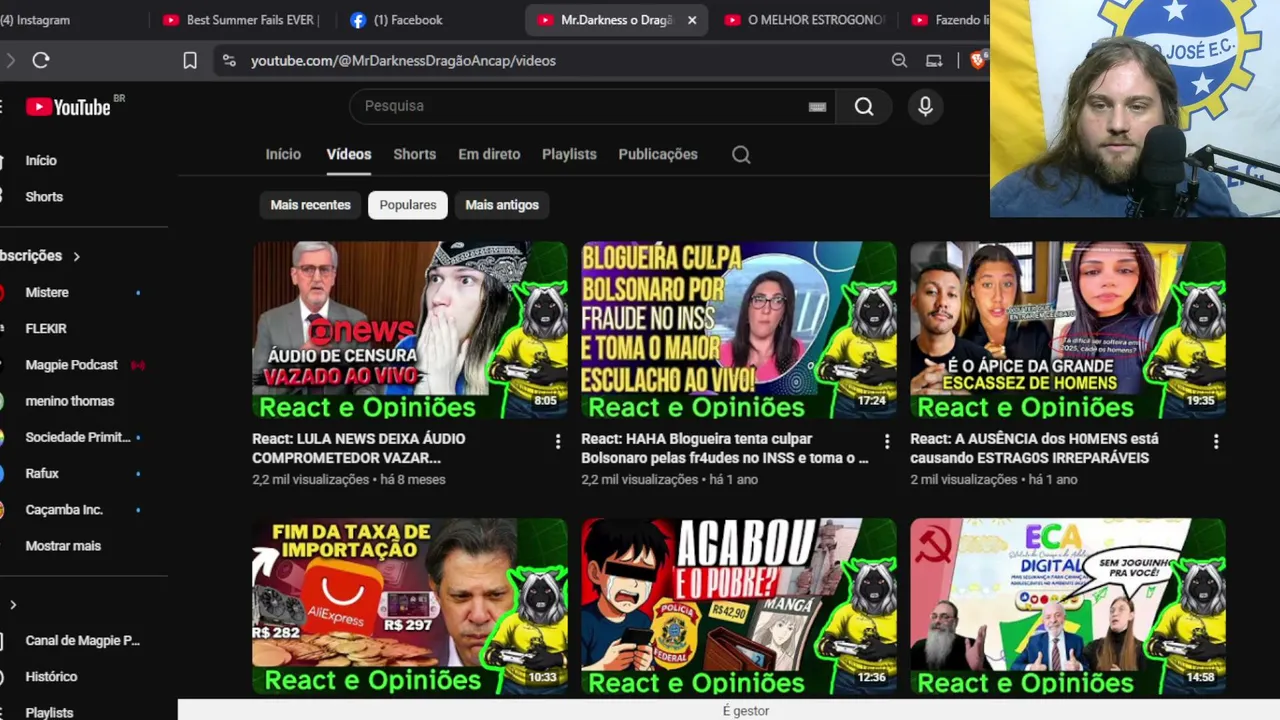The image size is (1280, 720).
Task: Switch to the Best Summer Fails EVER tab
Action: pos(240,20)
